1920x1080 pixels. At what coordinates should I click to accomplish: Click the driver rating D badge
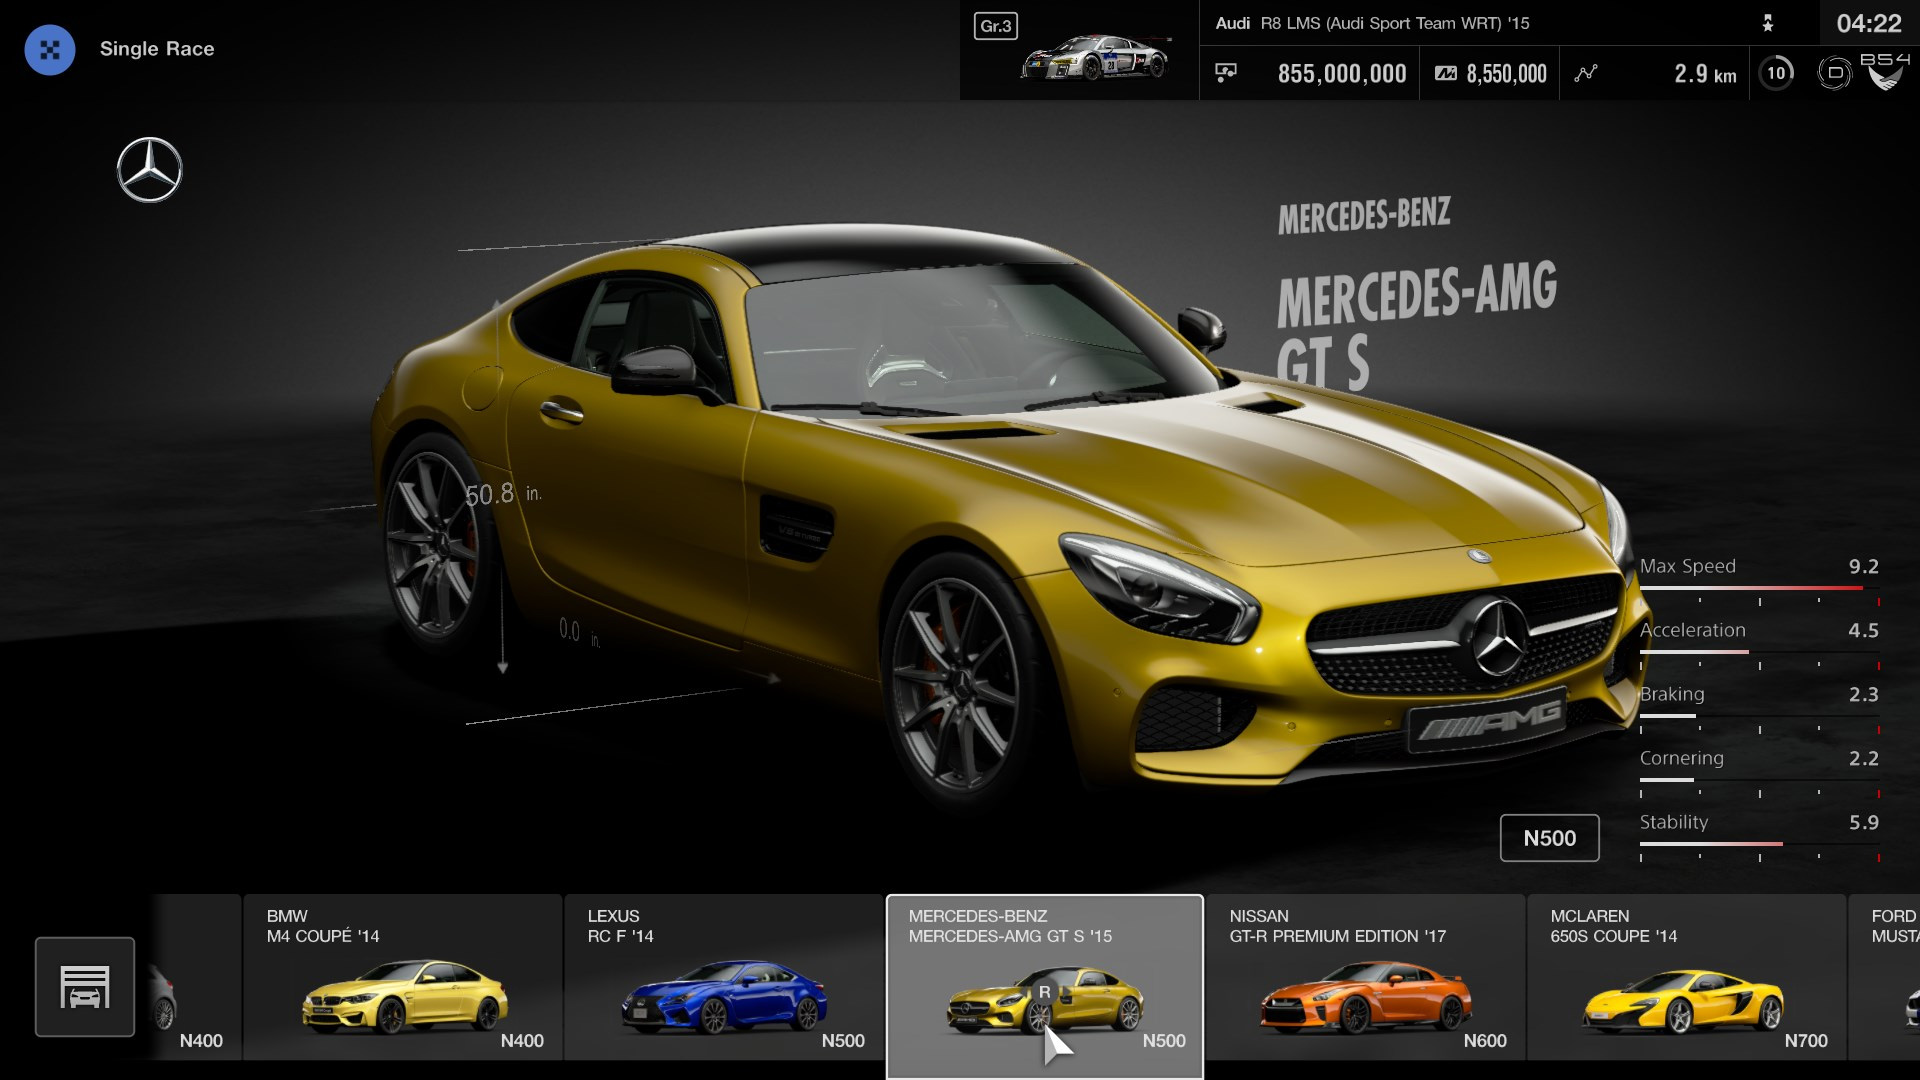click(x=1834, y=73)
